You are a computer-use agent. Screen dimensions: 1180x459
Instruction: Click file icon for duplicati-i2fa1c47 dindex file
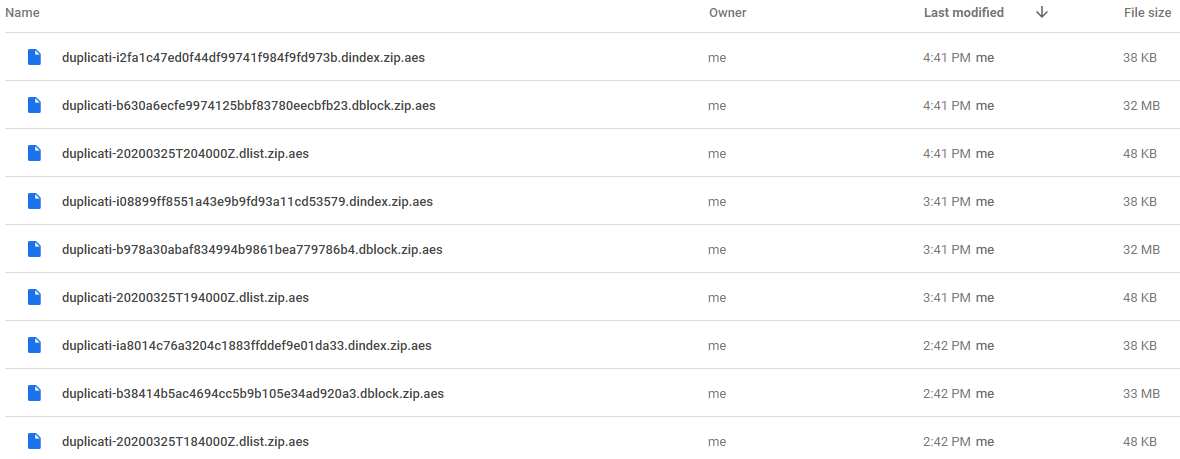pyautogui.click(x=34, y=57)
